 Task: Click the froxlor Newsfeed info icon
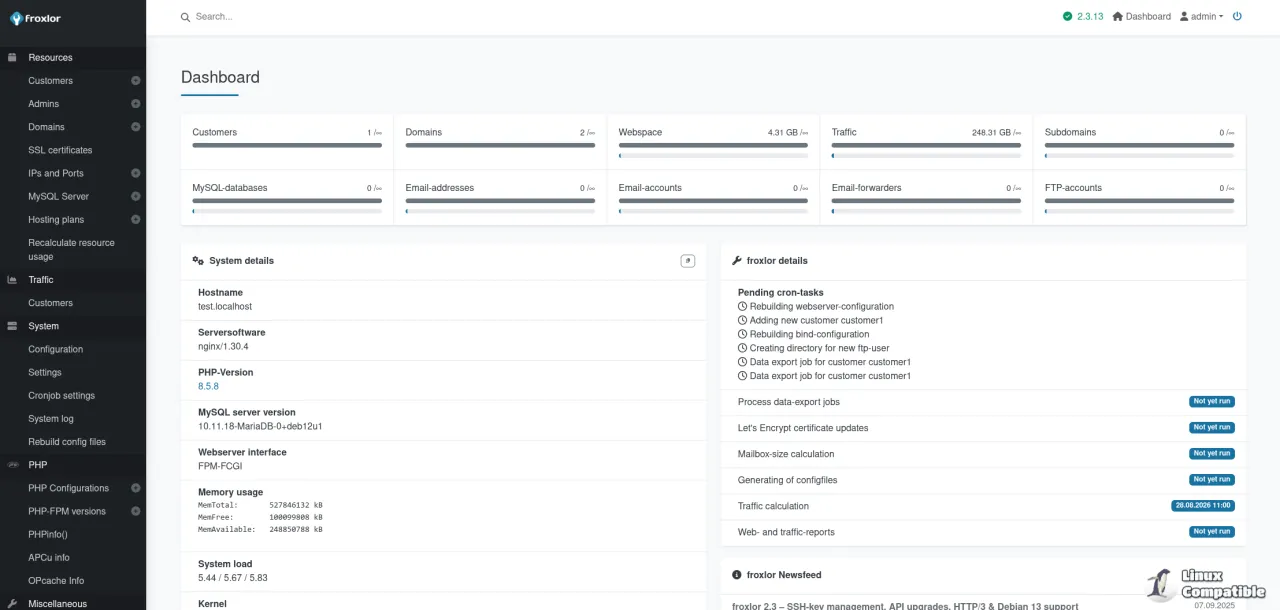tap(737, 575)
